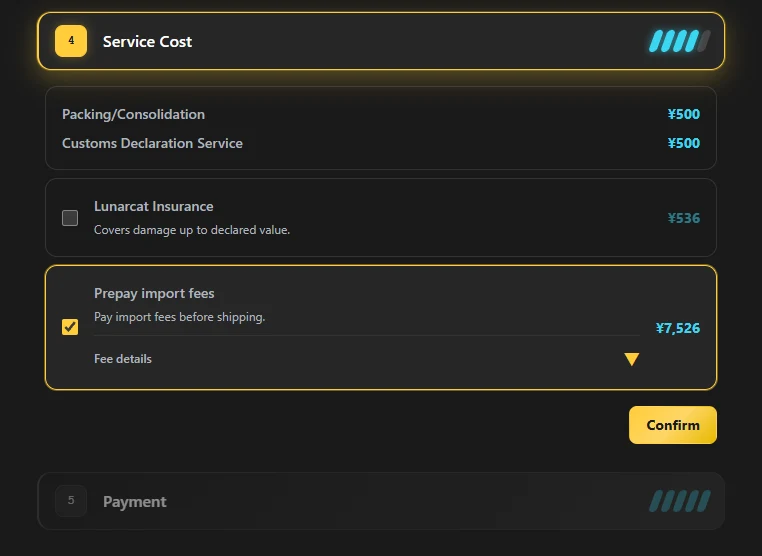Click the Packing/Consolidation ¥500 price
The image size is (762, 556).
(x=684, y=114)
